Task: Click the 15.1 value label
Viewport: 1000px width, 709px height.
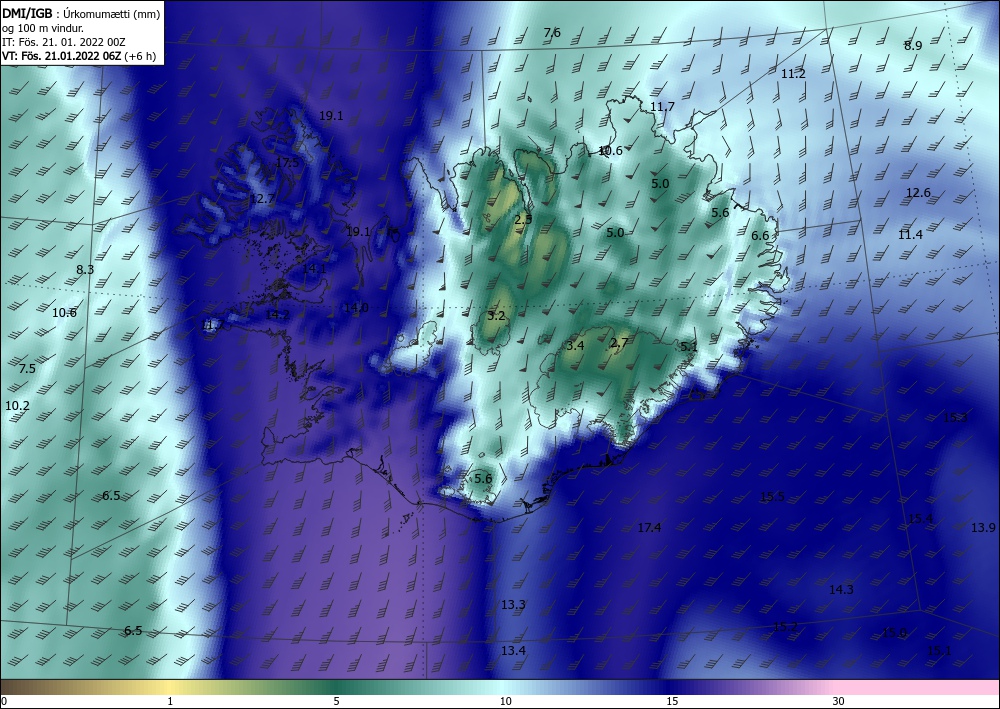Action: tap(939, 650)
